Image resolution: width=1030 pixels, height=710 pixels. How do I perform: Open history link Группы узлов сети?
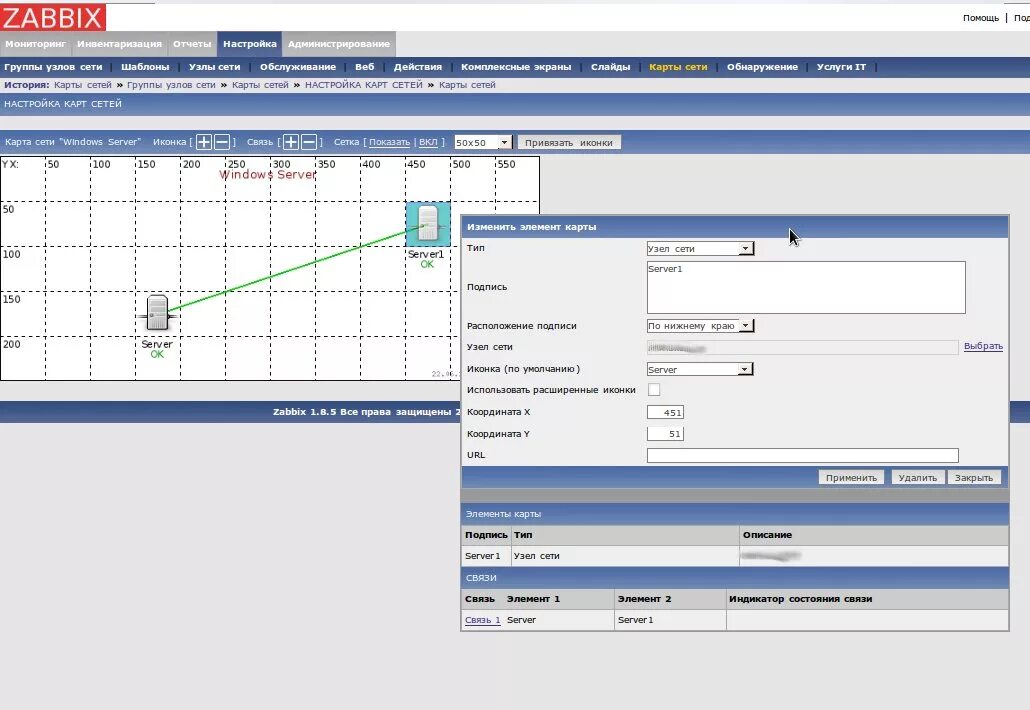(x=171, y=85)
